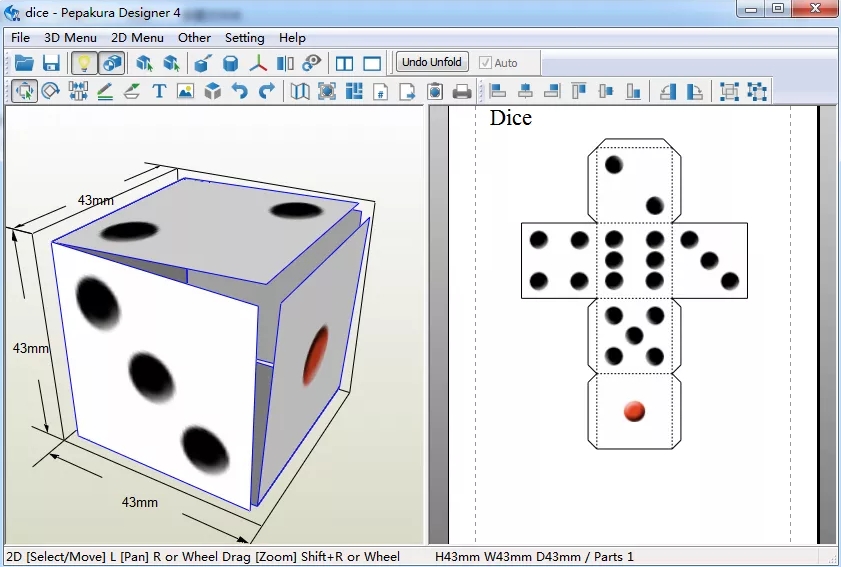
Task: Switch to the single-pane view
Action: [x=372, y=63]
